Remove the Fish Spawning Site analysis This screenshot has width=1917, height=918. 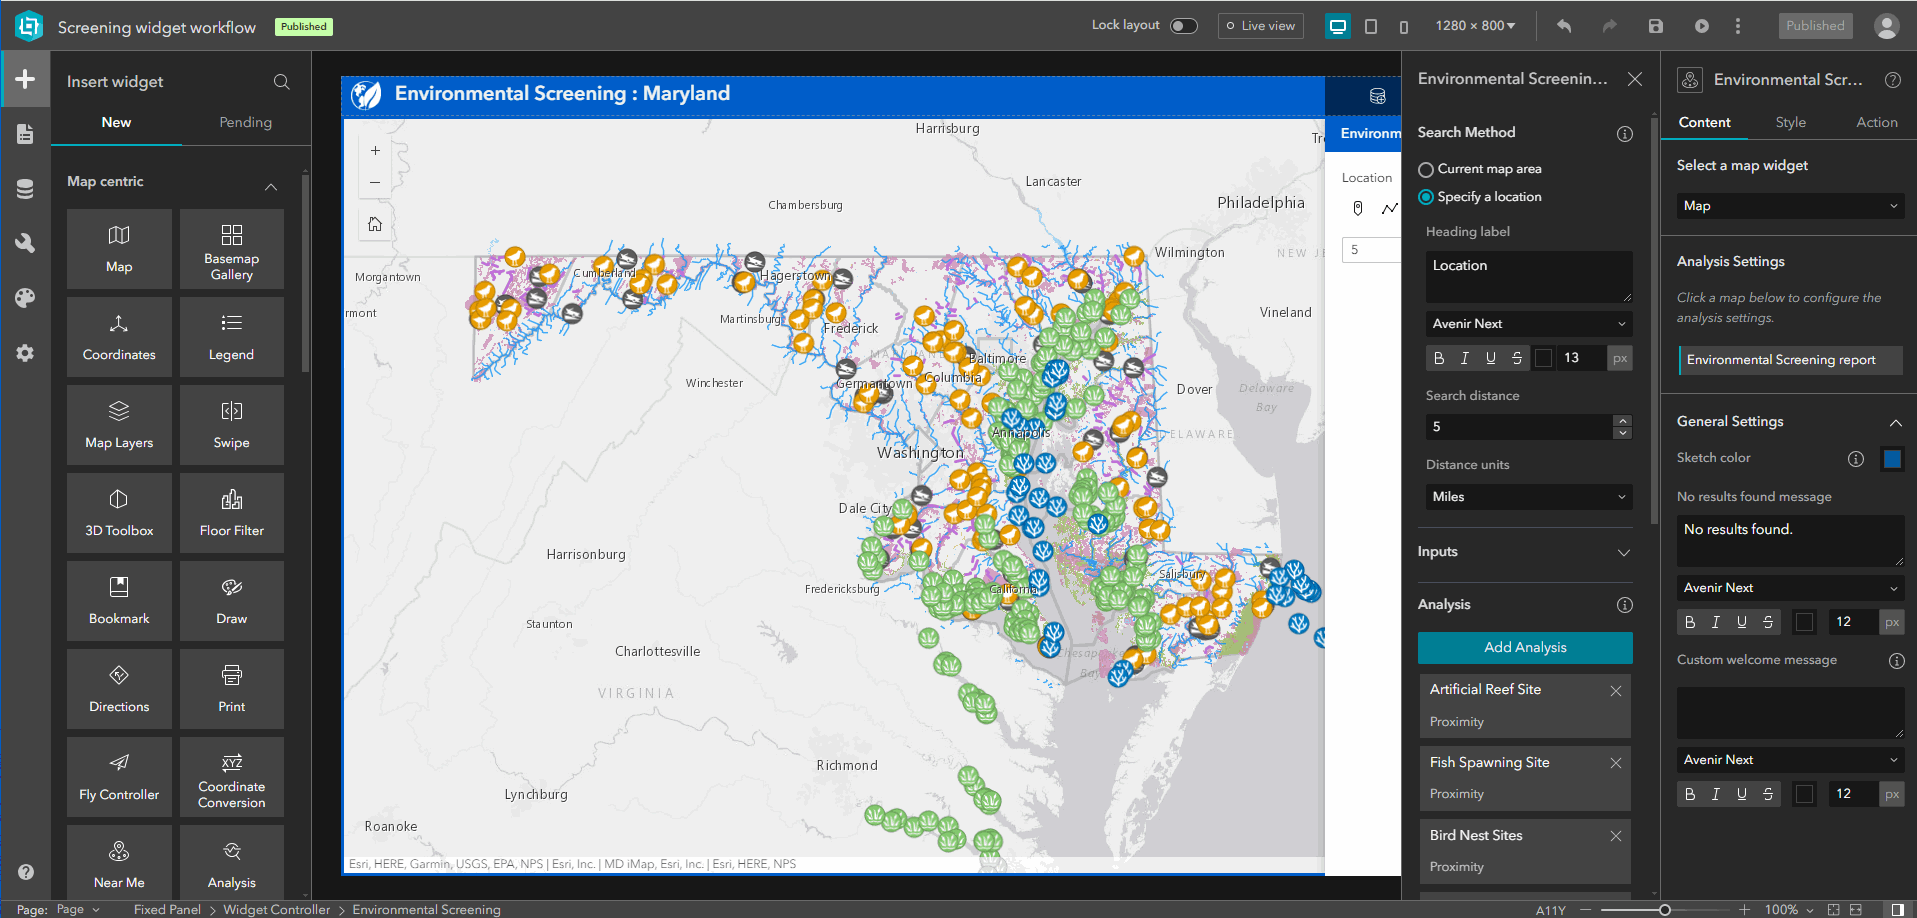coord(1615,762)
